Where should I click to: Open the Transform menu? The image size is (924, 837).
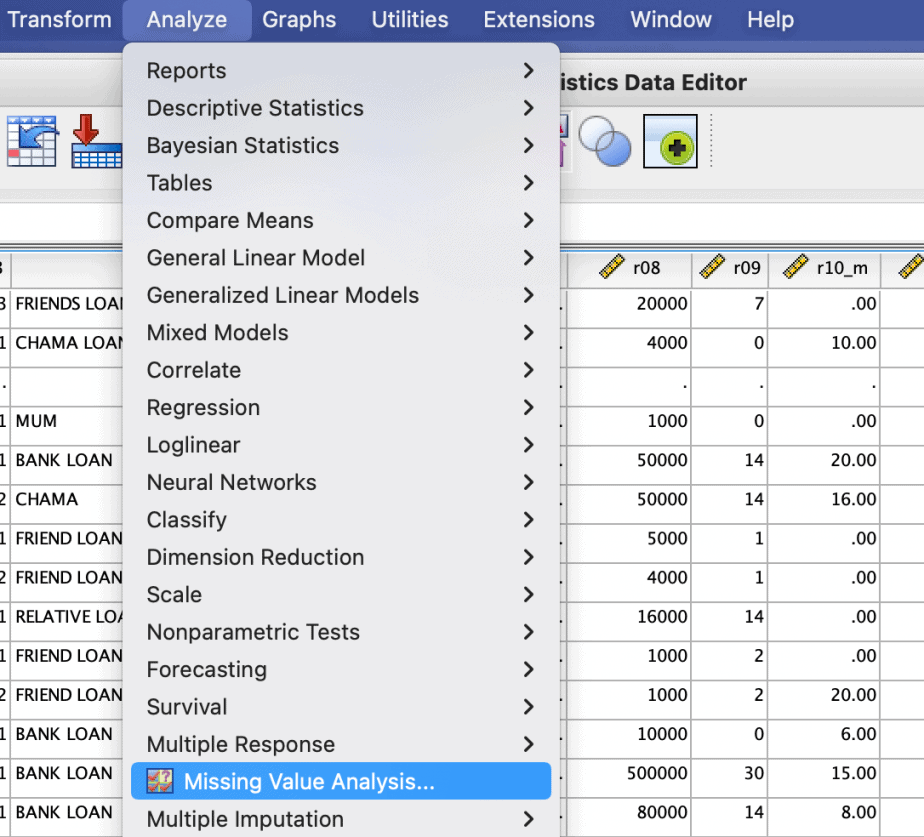coord(59,19)
